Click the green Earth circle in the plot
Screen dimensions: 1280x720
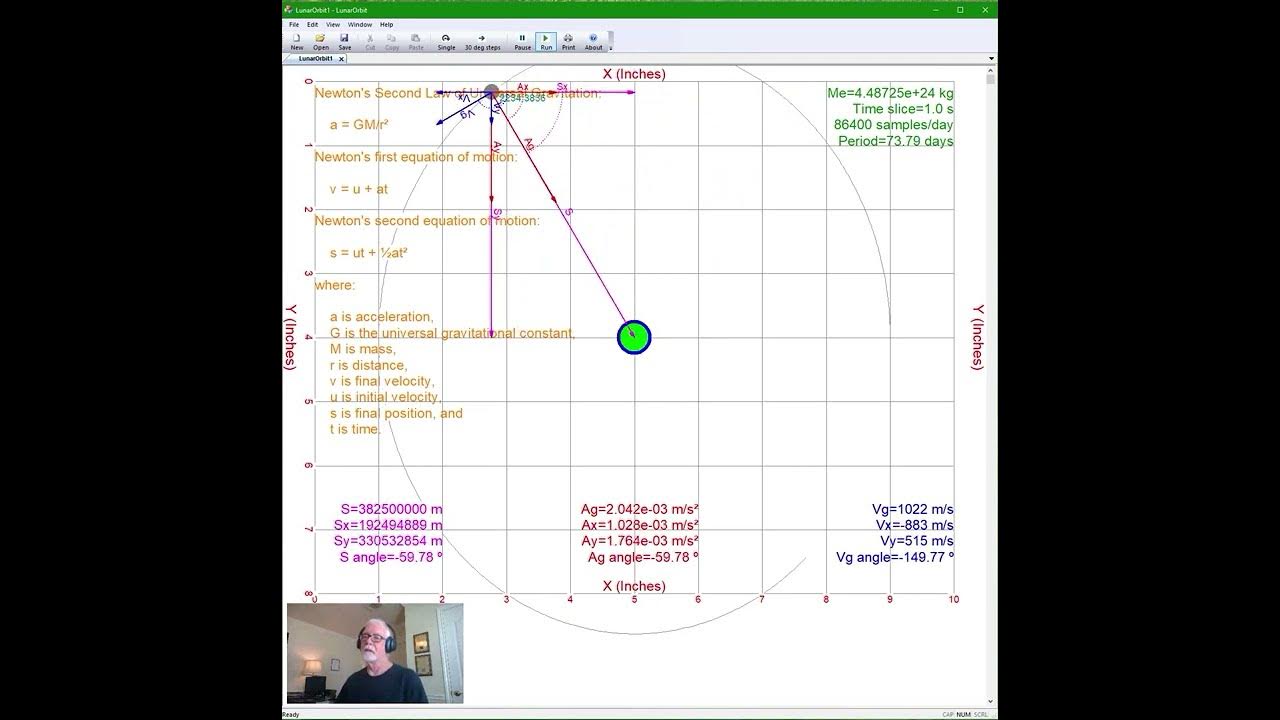point(634,337)
